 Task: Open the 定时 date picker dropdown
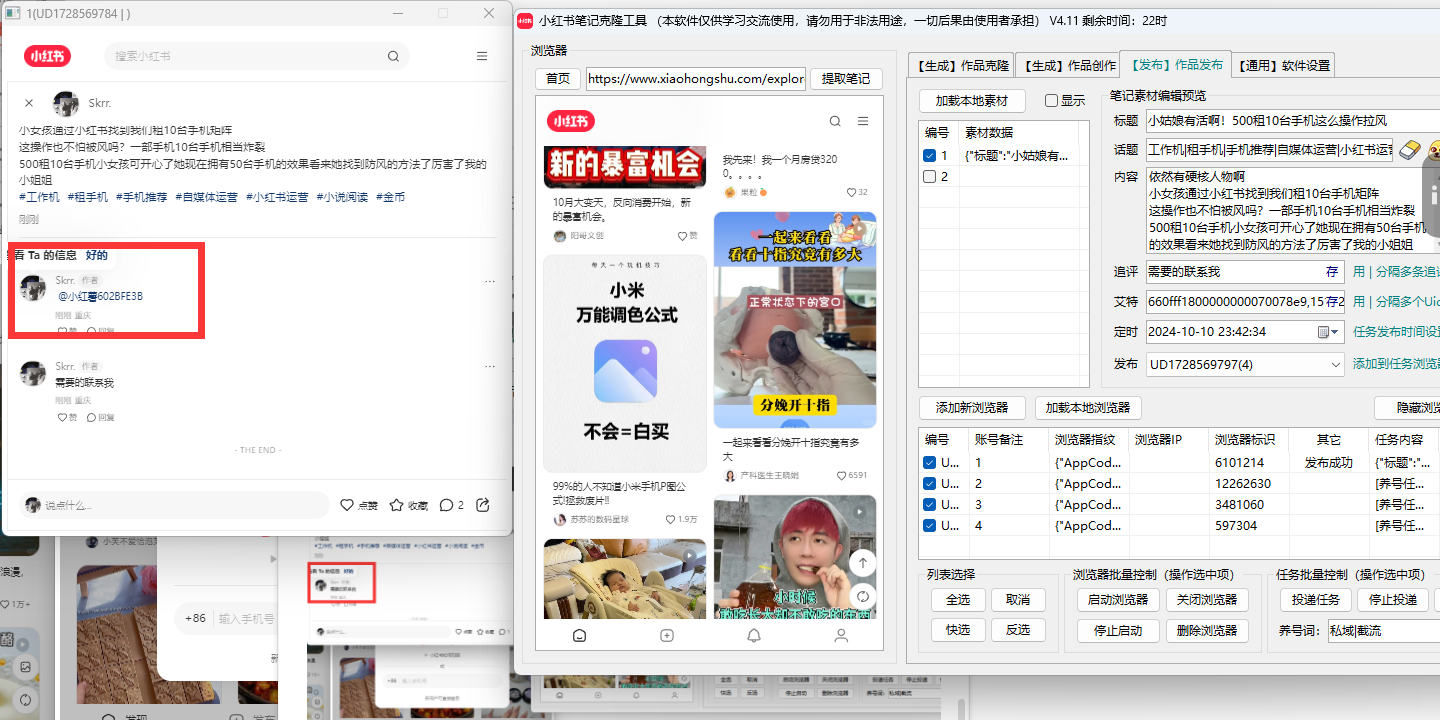1334,330
